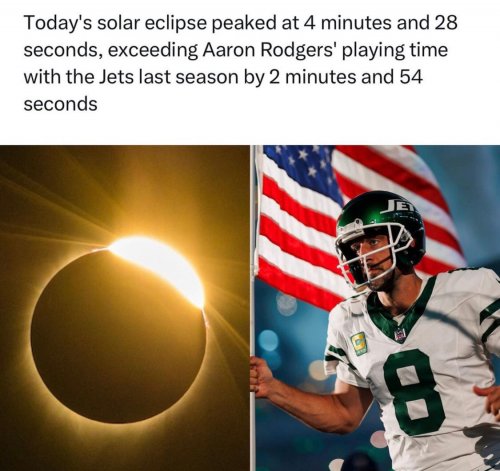
Task: Click the dark moon disc center
Action: tap(118, 337)
